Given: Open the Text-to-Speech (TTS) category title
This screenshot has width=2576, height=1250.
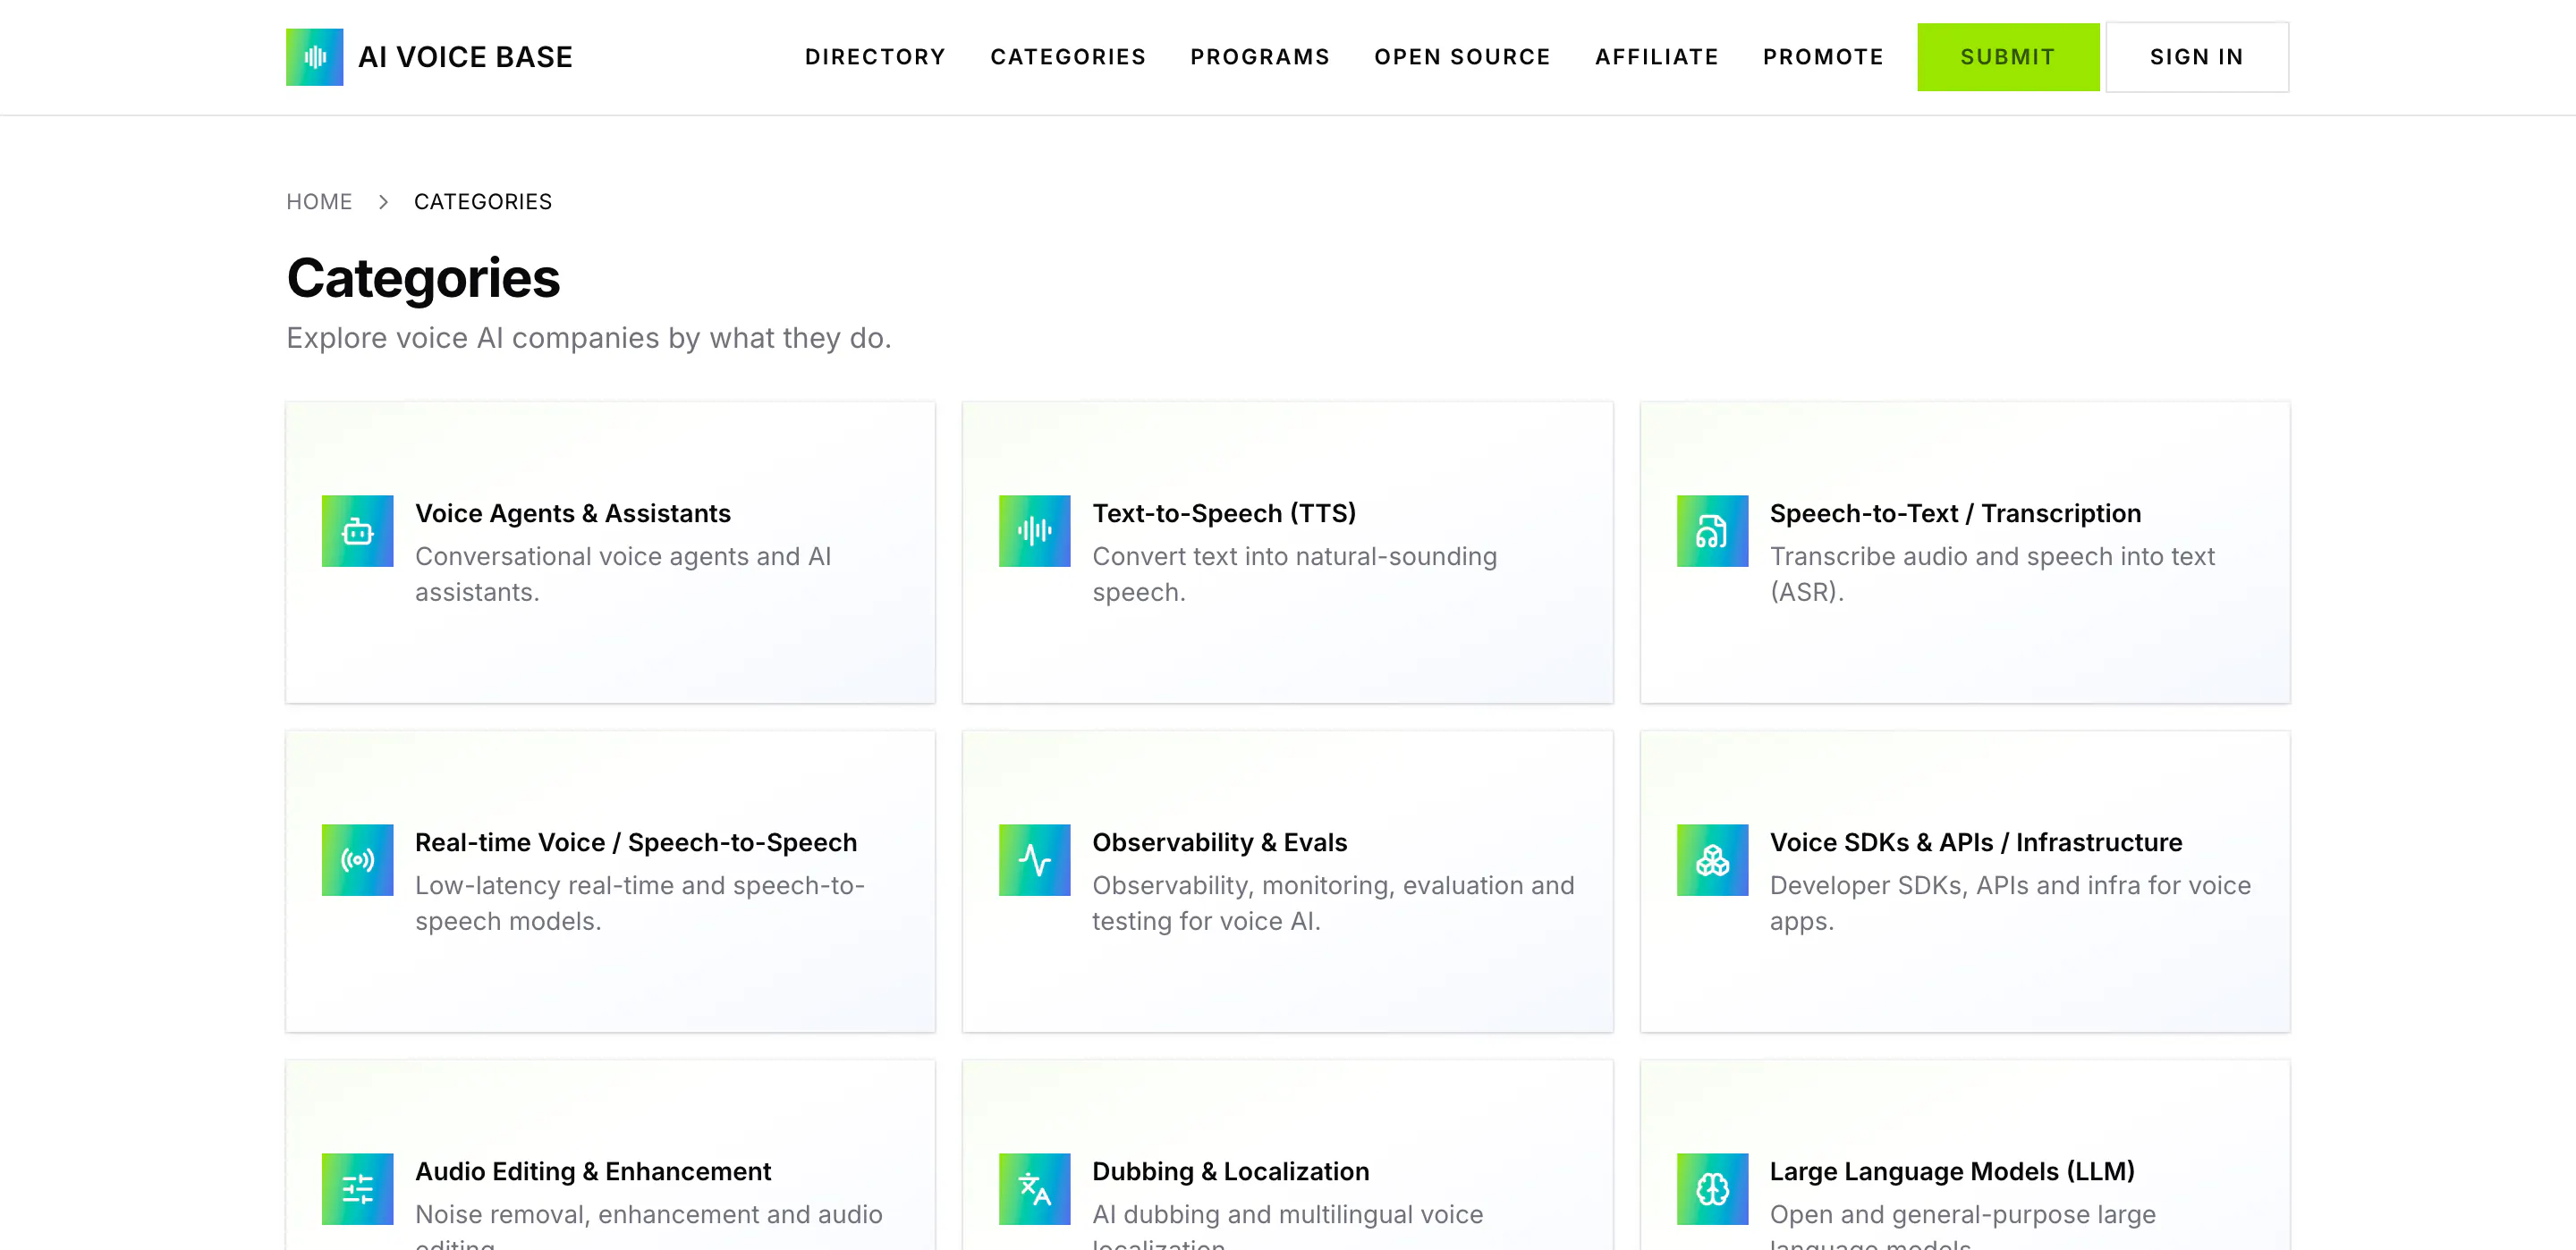Looking at the screenshot, I should tap(1224, 513).
